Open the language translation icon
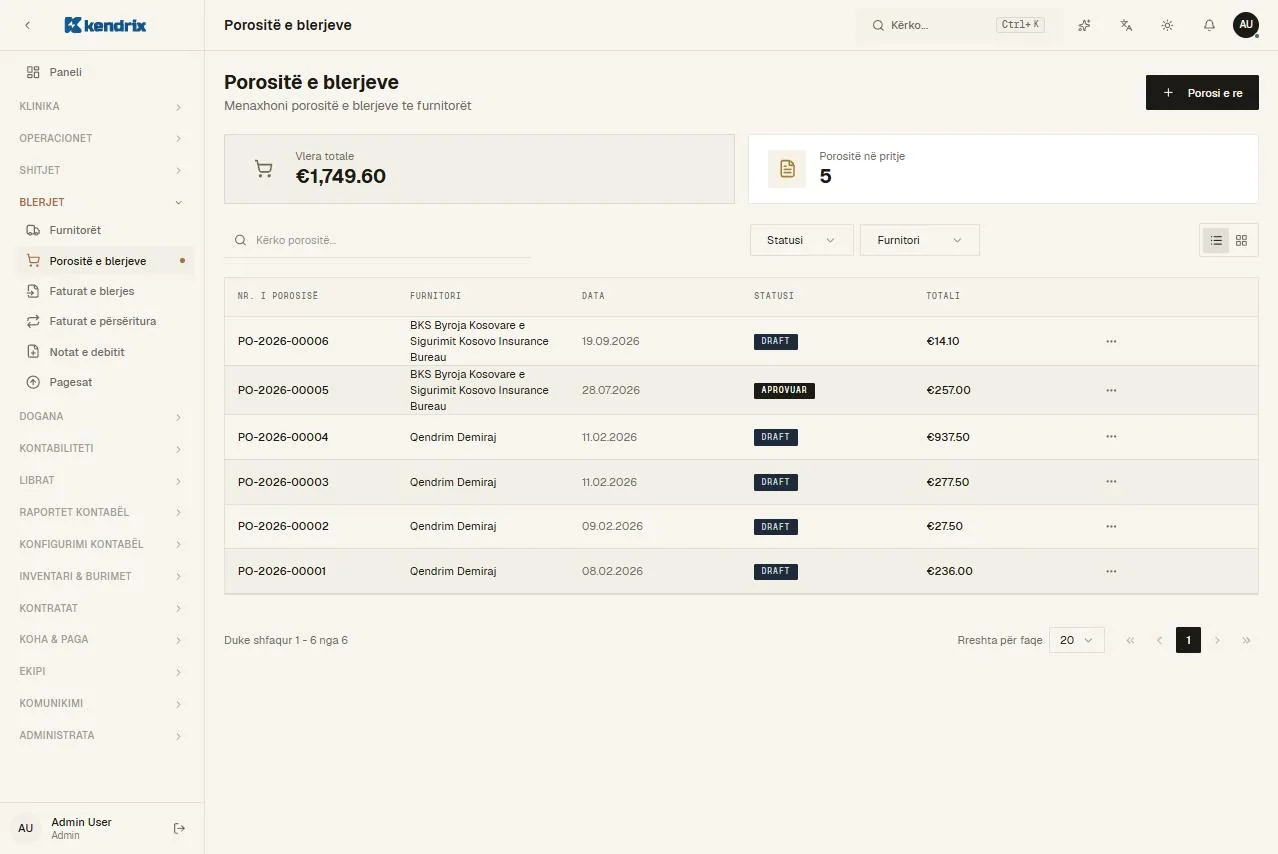Image resolution: width=1278 pixels, height=854 pixels. 1126,25
